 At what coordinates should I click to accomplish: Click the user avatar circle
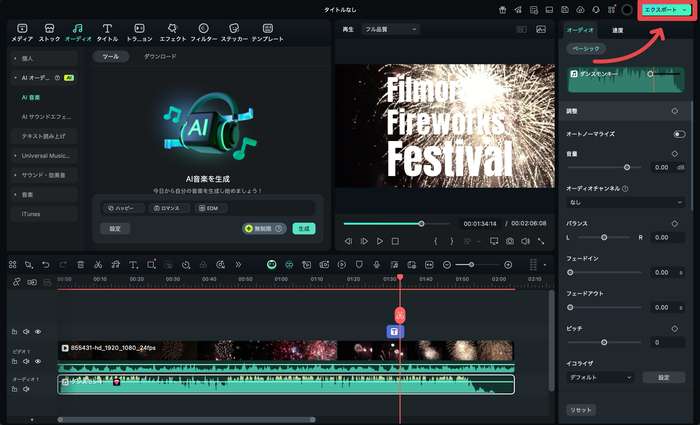(627, 10)
